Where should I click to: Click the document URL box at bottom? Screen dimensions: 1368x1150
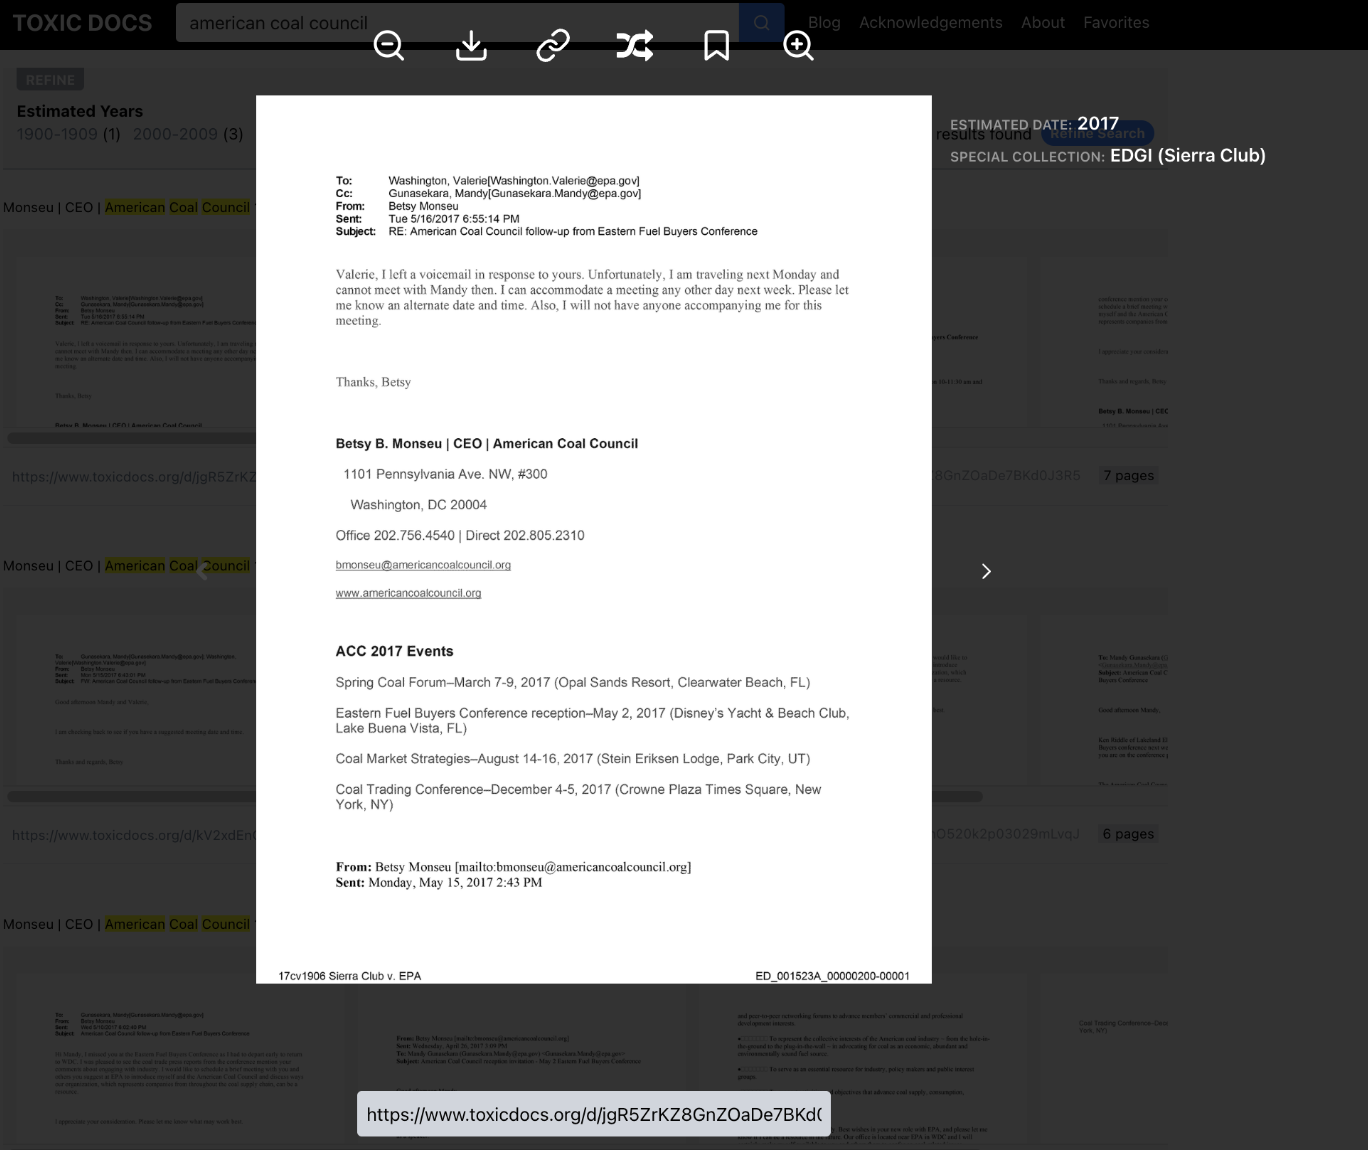pos(594,1114)
